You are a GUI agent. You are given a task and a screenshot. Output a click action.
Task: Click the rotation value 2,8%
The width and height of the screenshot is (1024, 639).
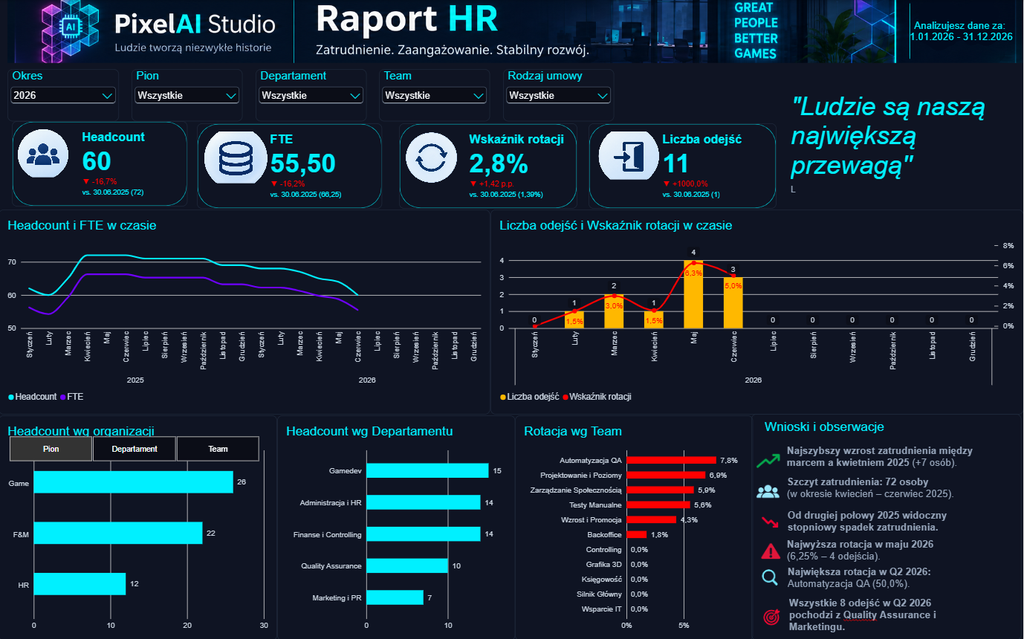[x=498, y=163]
